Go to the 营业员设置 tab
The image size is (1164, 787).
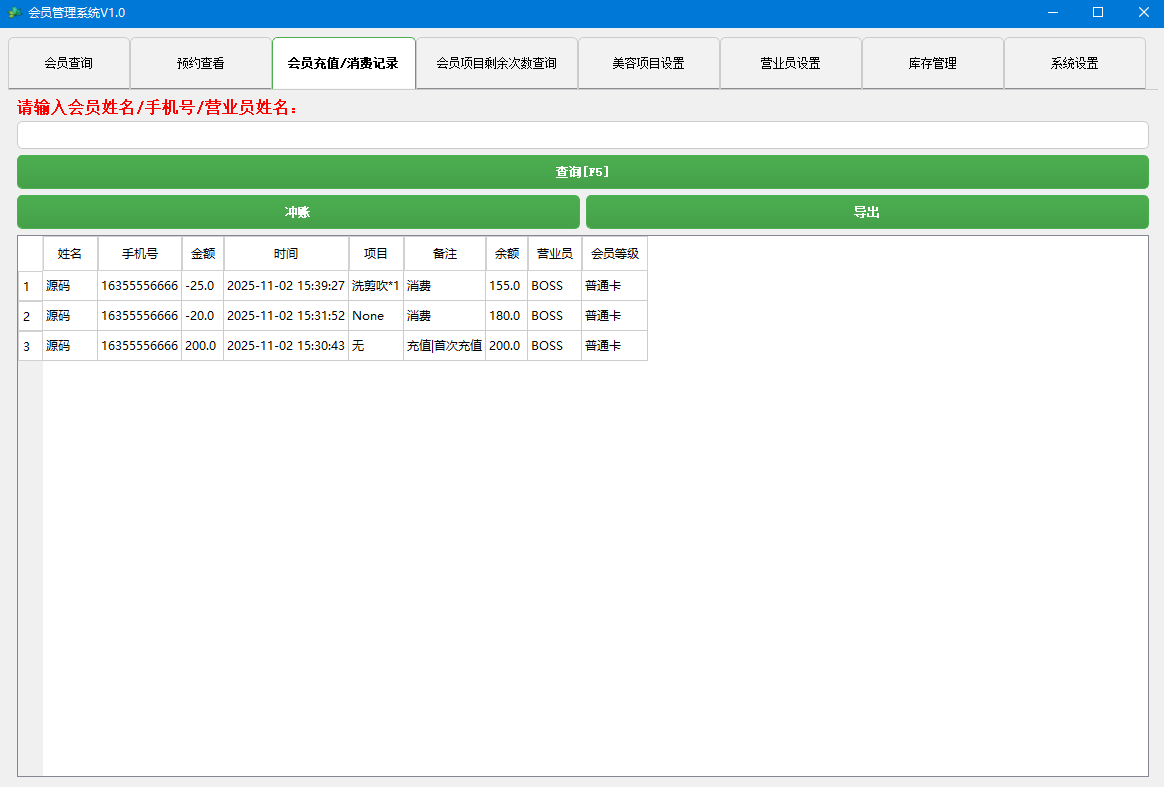[790, 63]
